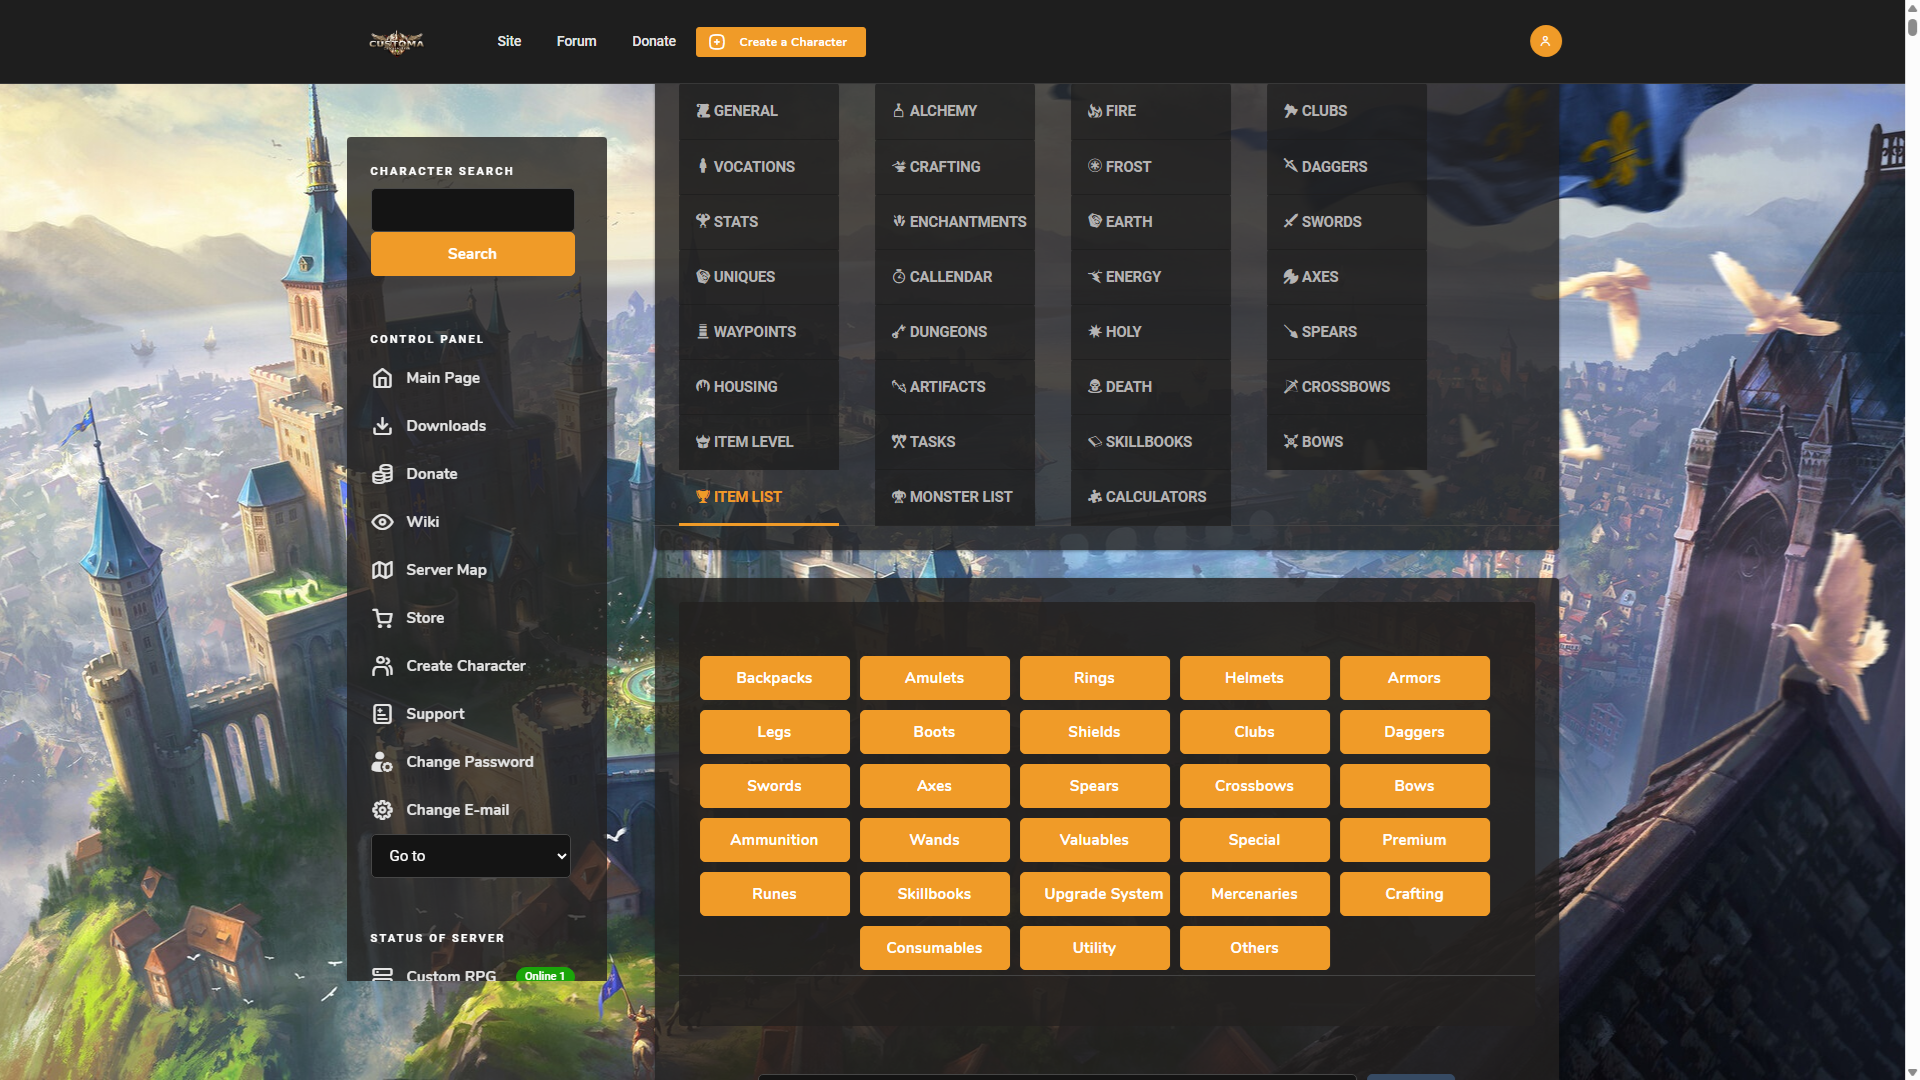1920x1080 pixels.
Task: Click the Customa logo in header
Action: pyautogui.click(x=397, y=41)
